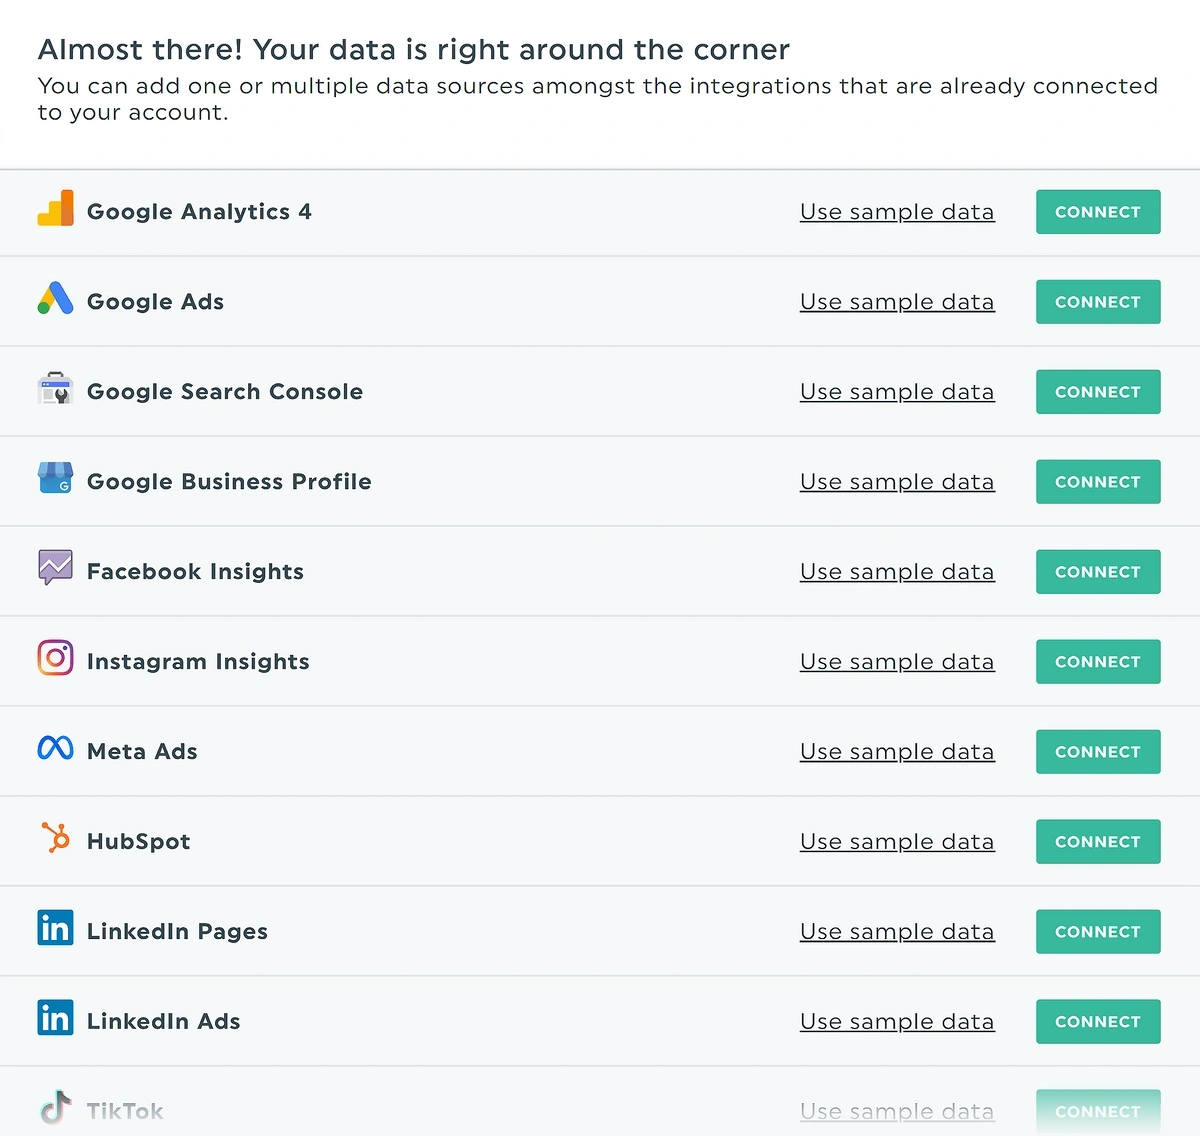Connect the LinkedIn Ads integration
1200x1136 pixels.
click(x=1097, y=1021)
